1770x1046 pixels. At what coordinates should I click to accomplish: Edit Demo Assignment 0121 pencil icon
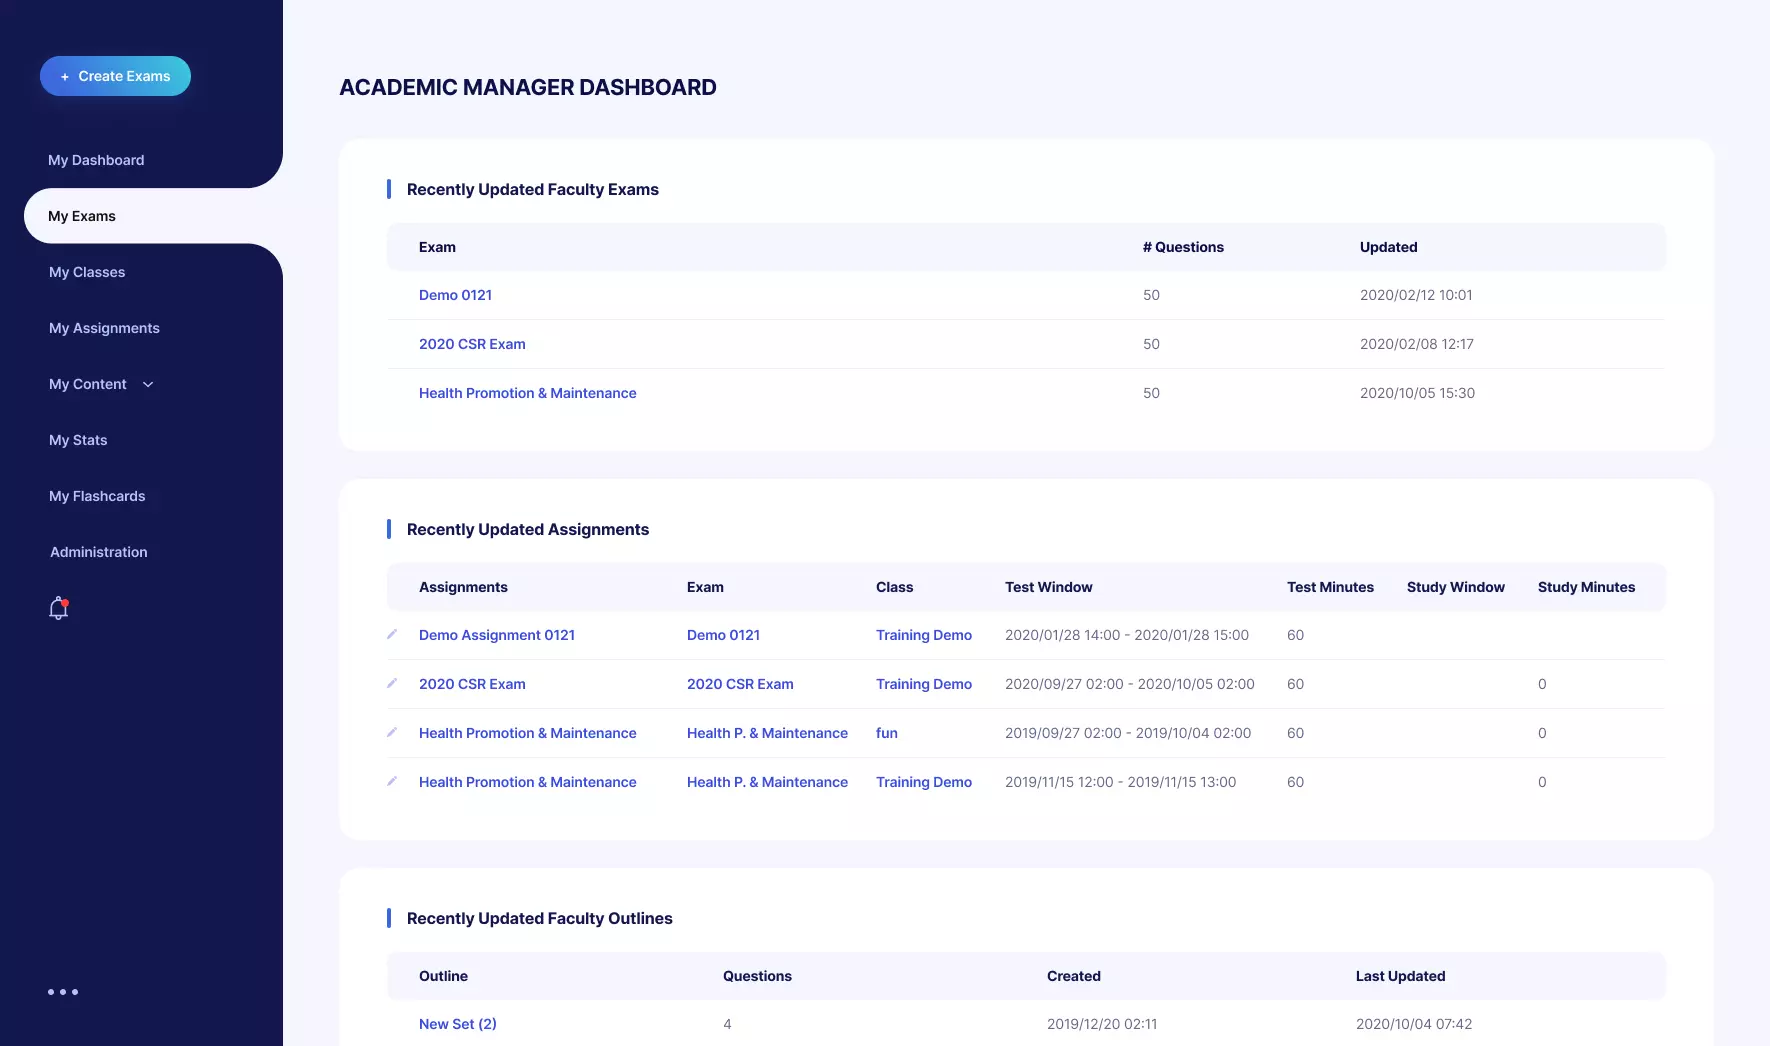(392, 634)
